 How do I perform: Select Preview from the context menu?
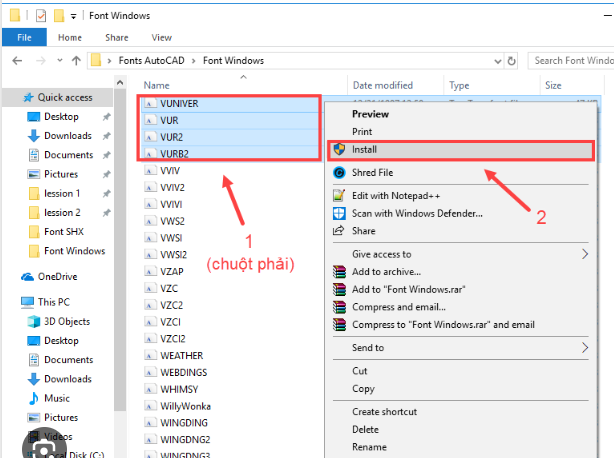click(371, 114)
